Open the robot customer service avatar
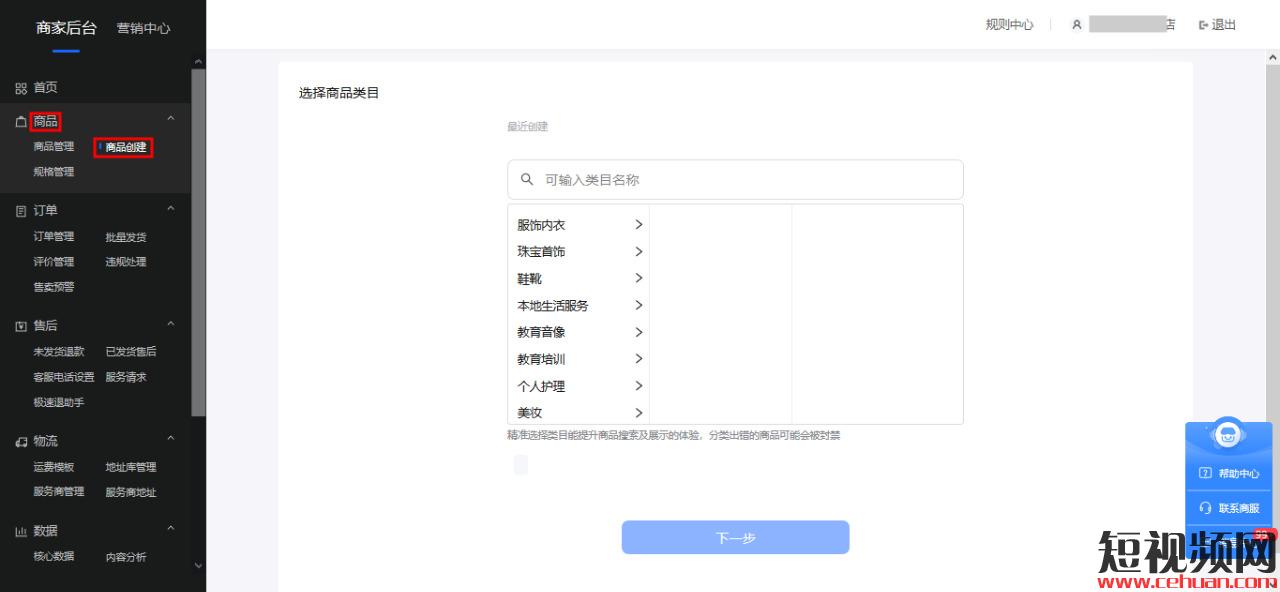1280x592 pixels. point(1228,436)
